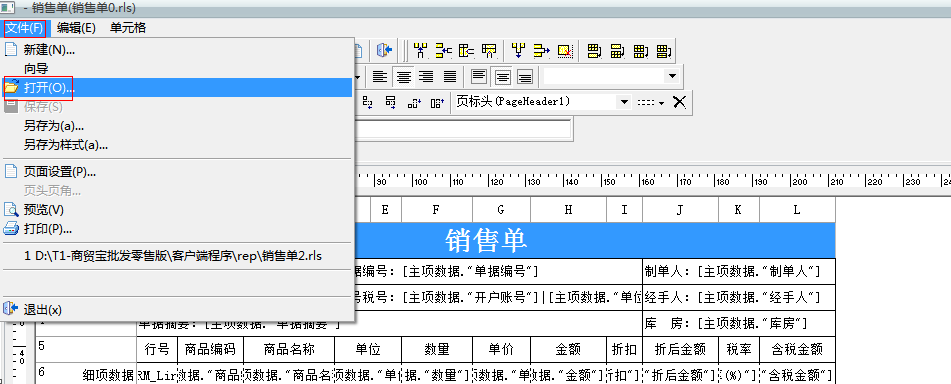Select row header 6 细项数据
The width and height of the screenshot is (951, 384).
point(86,374)
